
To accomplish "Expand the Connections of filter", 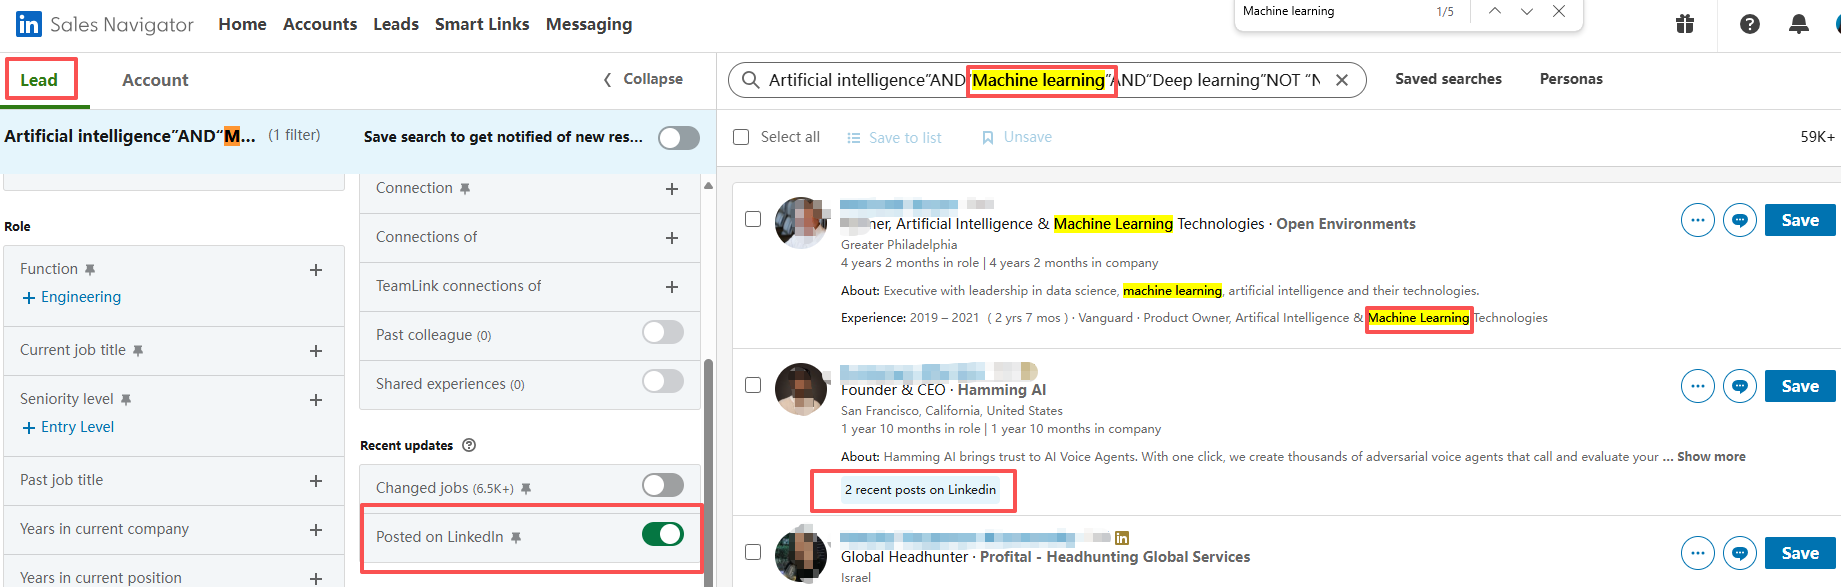I will pyautogui.click(x=671, y=238).
